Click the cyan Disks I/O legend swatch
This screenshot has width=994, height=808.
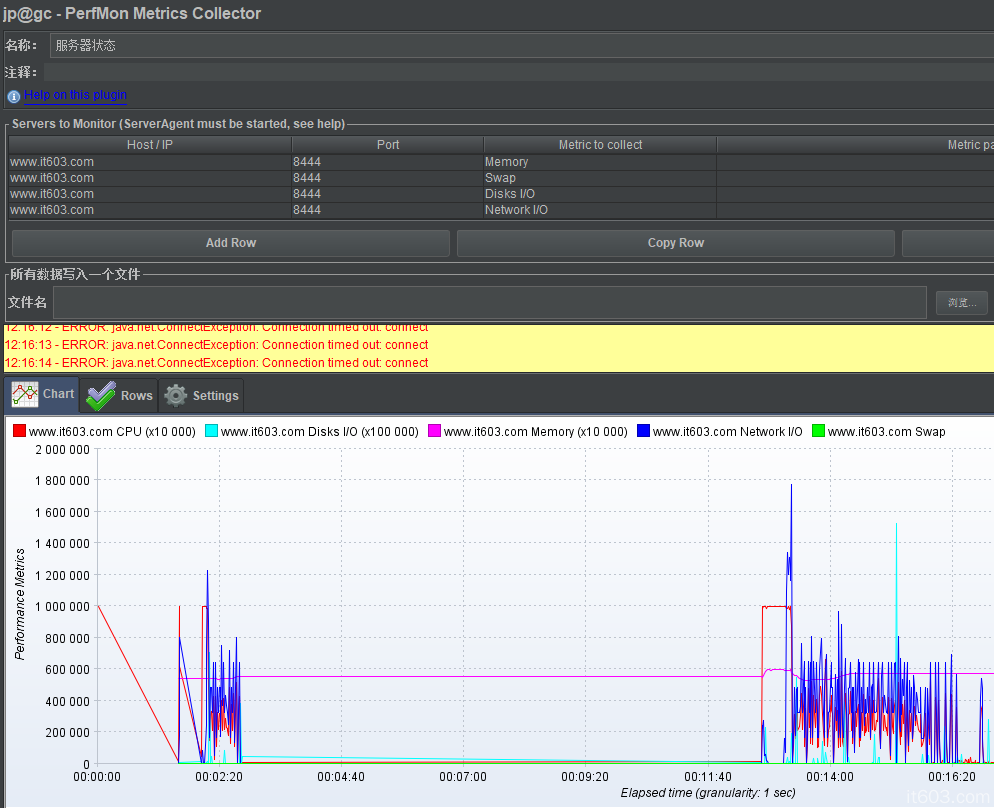[x=211, y=431]
